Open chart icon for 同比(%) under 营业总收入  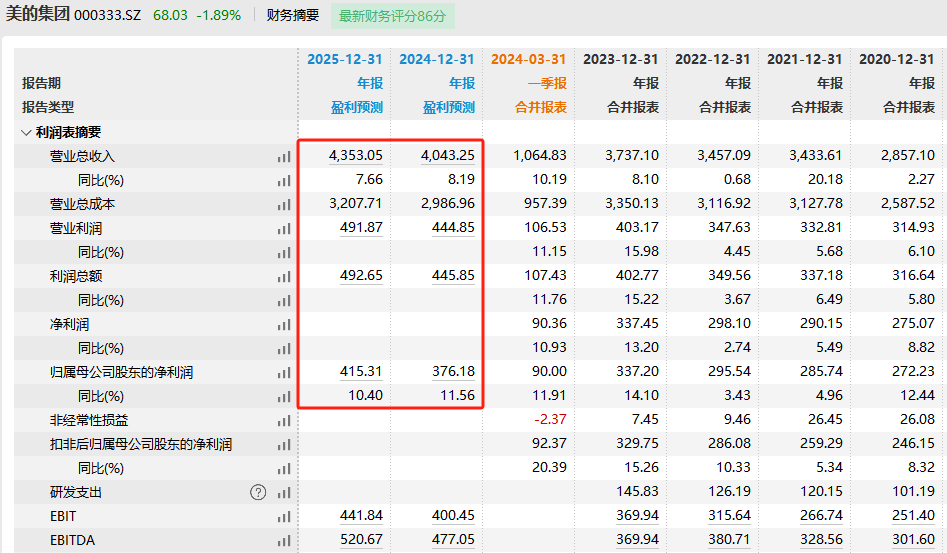click(284, 181)
